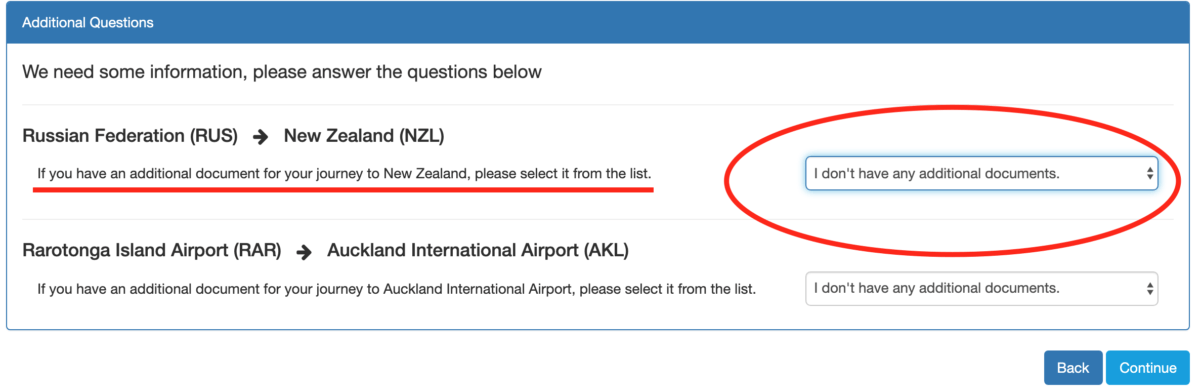This screenshot has height=391, width=1200.
Task: Click the Continue button
Action: 1148,368
